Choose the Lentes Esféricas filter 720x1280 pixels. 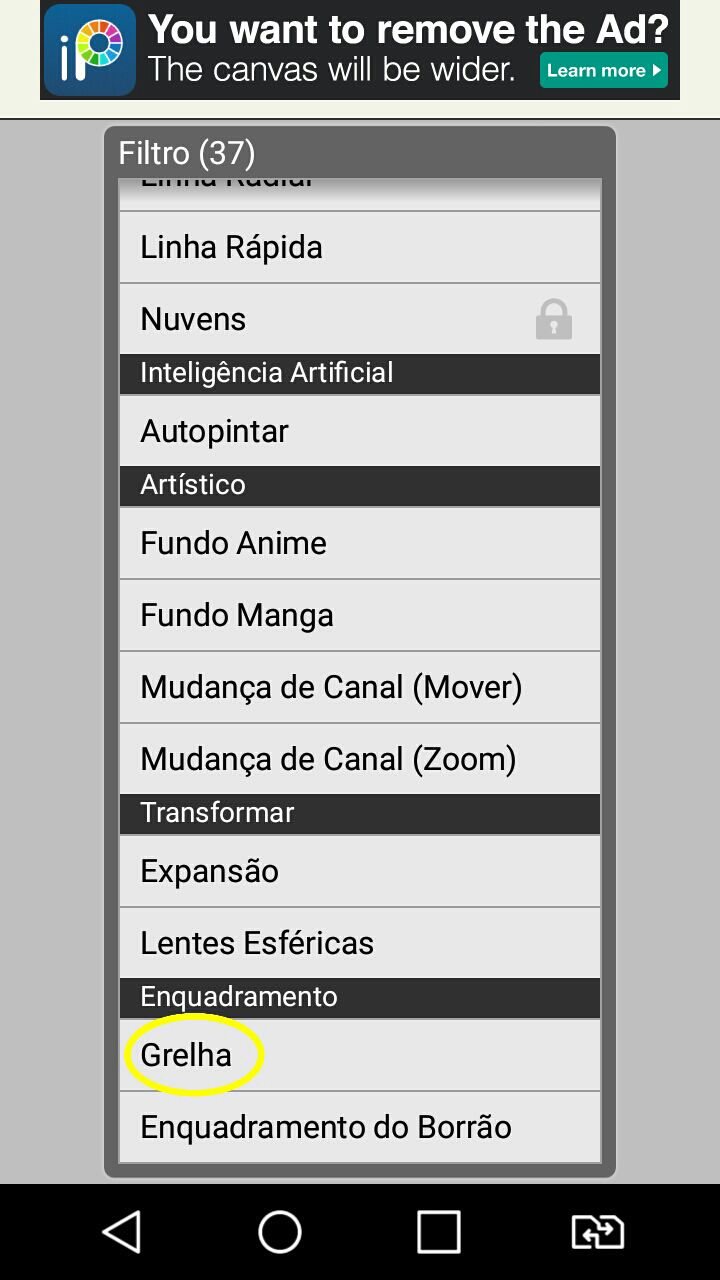360,943
